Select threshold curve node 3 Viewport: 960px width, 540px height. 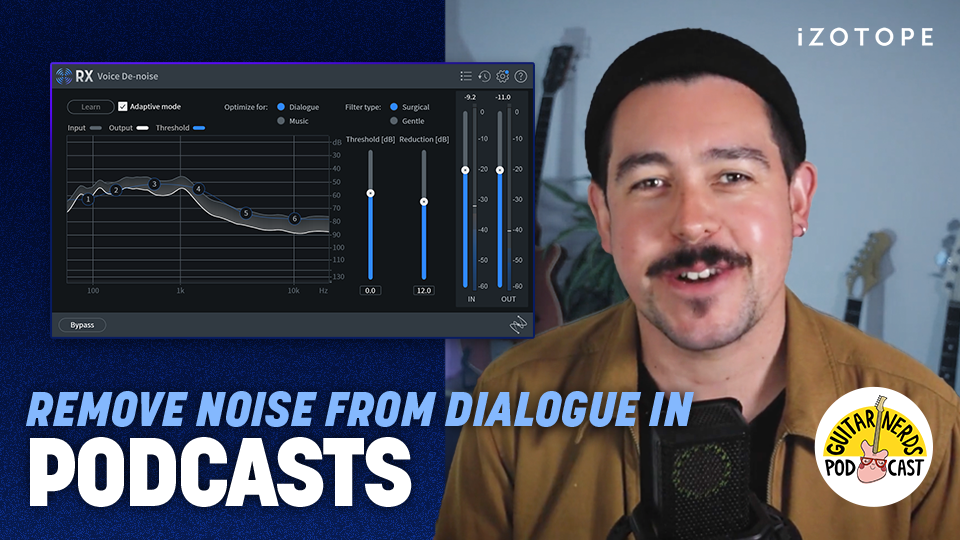(154, 184)
